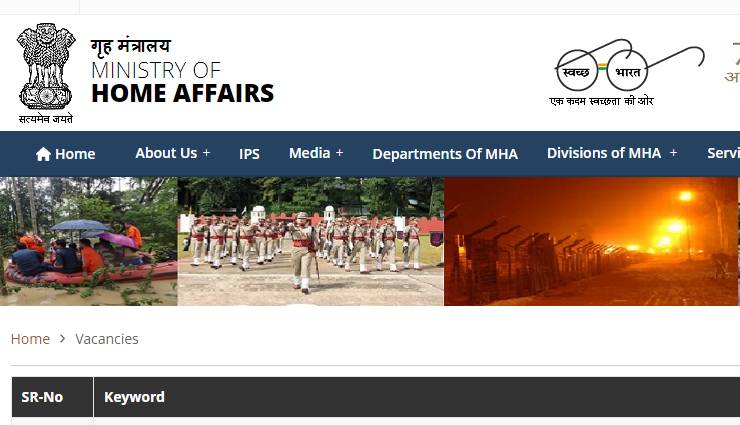Go to Home via breadcrumb link
This screenshot has height=425, width=740.
tap(30, 339)
